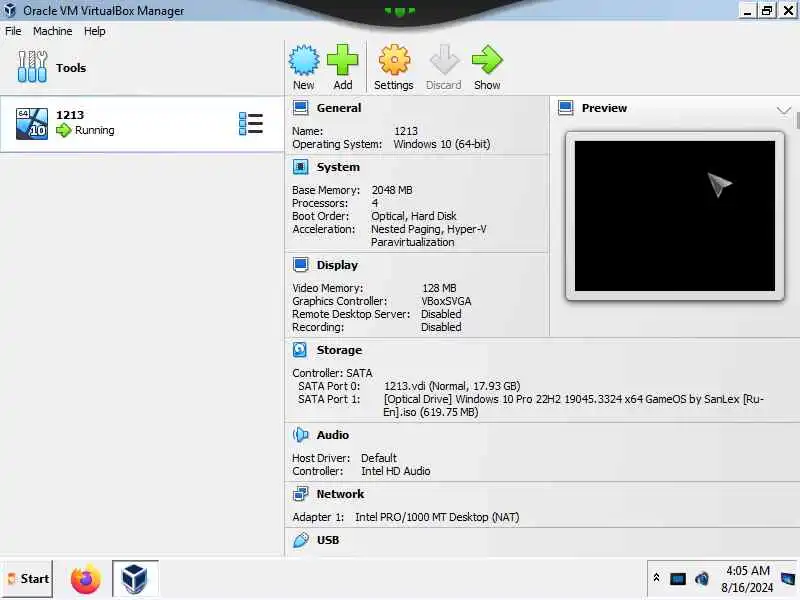This screenshot has height=600, width=800.
Task: Open the 1213 machine tools menu icon
Action: pyautogui.click(x=251, y=124)
